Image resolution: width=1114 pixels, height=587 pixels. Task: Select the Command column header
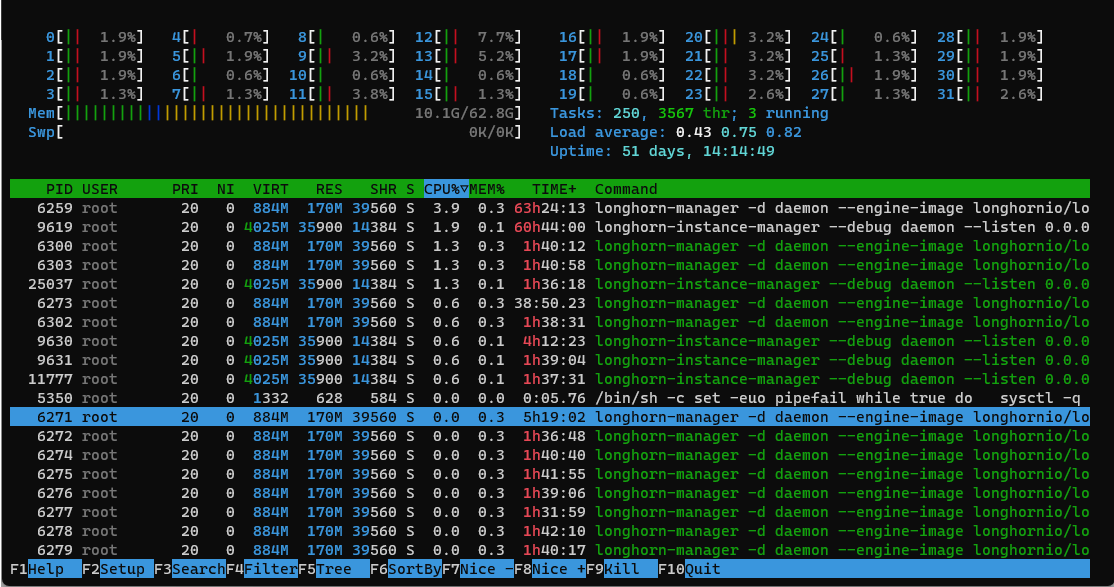[626, 189]
